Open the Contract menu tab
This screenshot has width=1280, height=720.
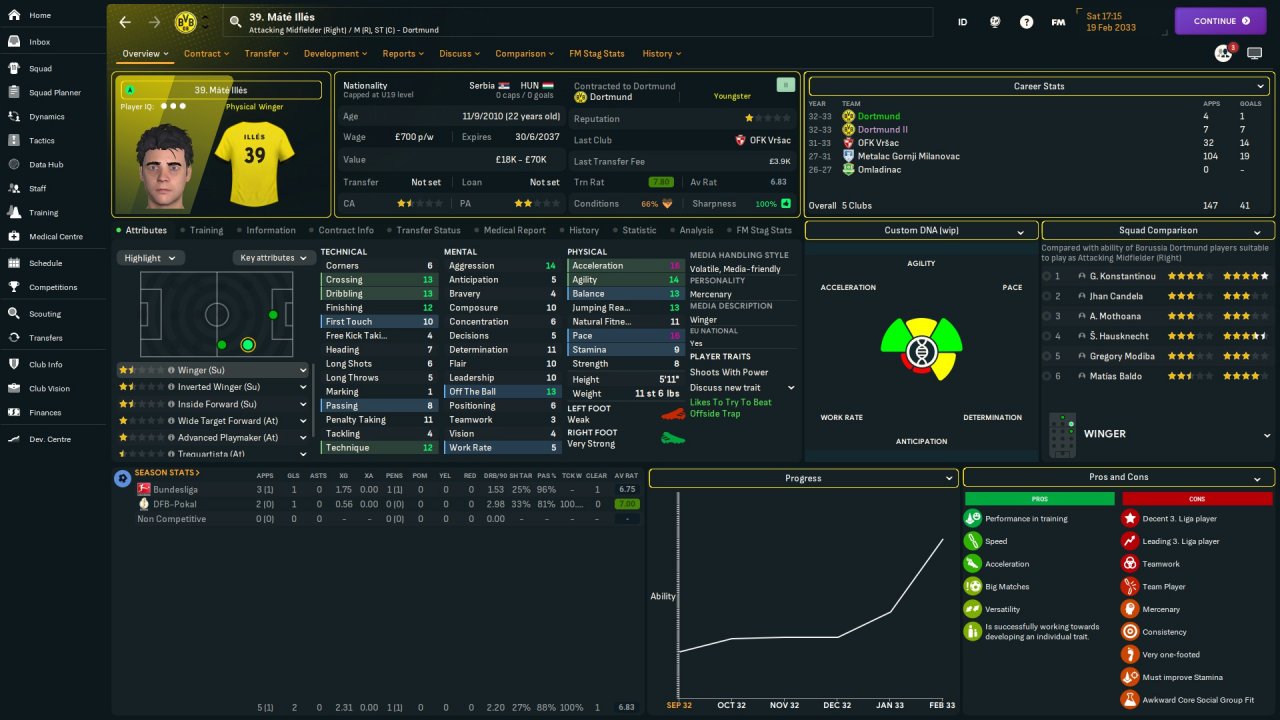pyautogui.click(x=206, y=54)
